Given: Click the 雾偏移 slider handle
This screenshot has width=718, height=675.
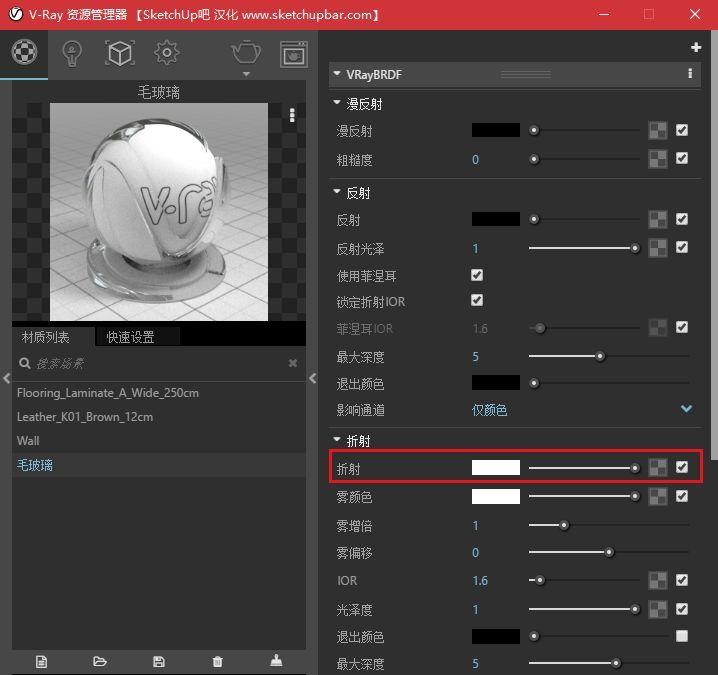Looking at the screenshot, I should (609, 552).
